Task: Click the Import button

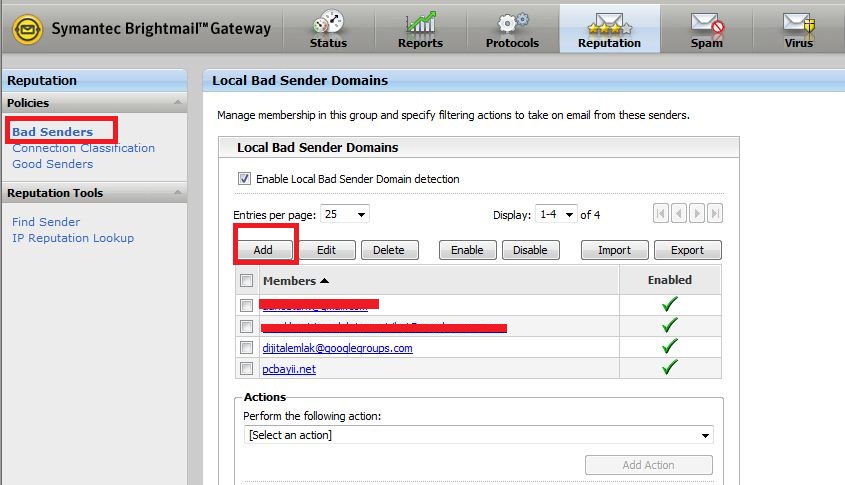Action: click(x=614, y=250)
